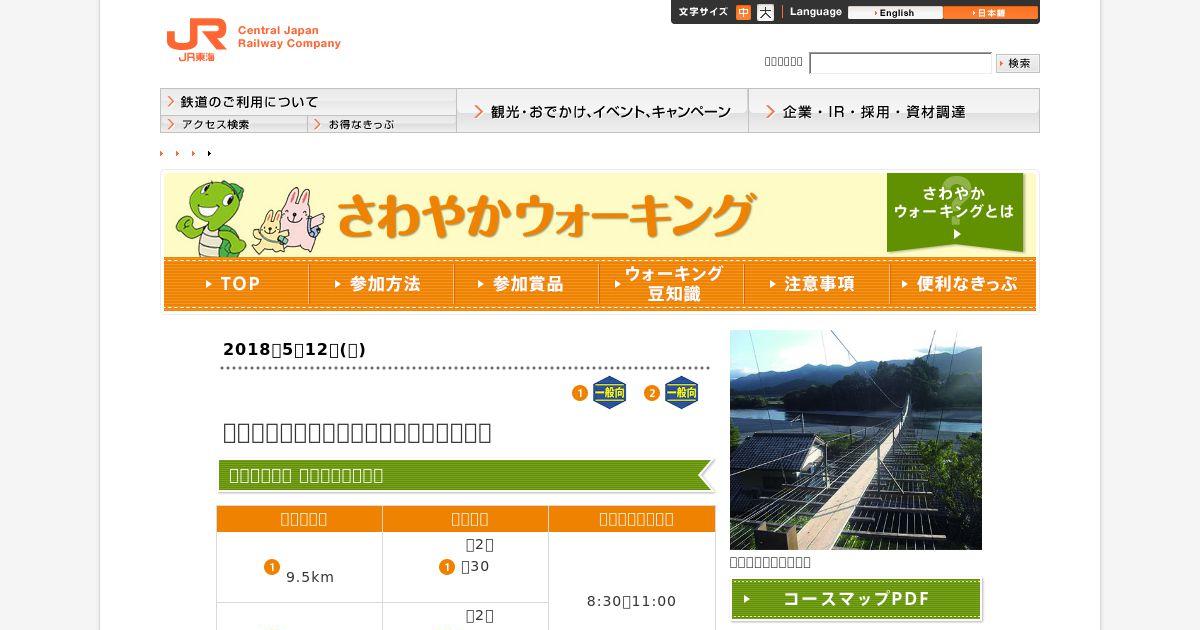Click the 2018 5 12 date heading
The width and height of the screenshot is (1200, 630).
(294, 349)
